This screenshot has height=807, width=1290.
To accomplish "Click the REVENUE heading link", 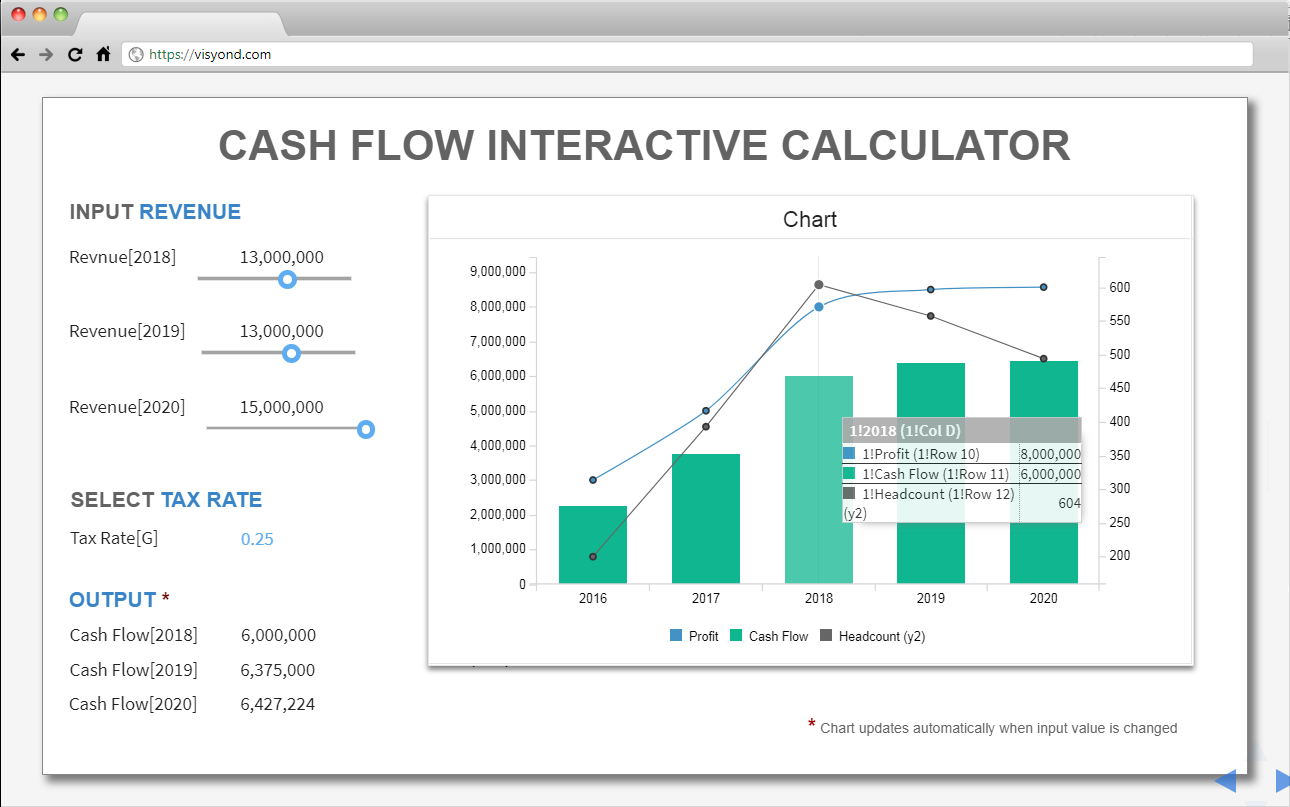I will (x=189, y=211).
